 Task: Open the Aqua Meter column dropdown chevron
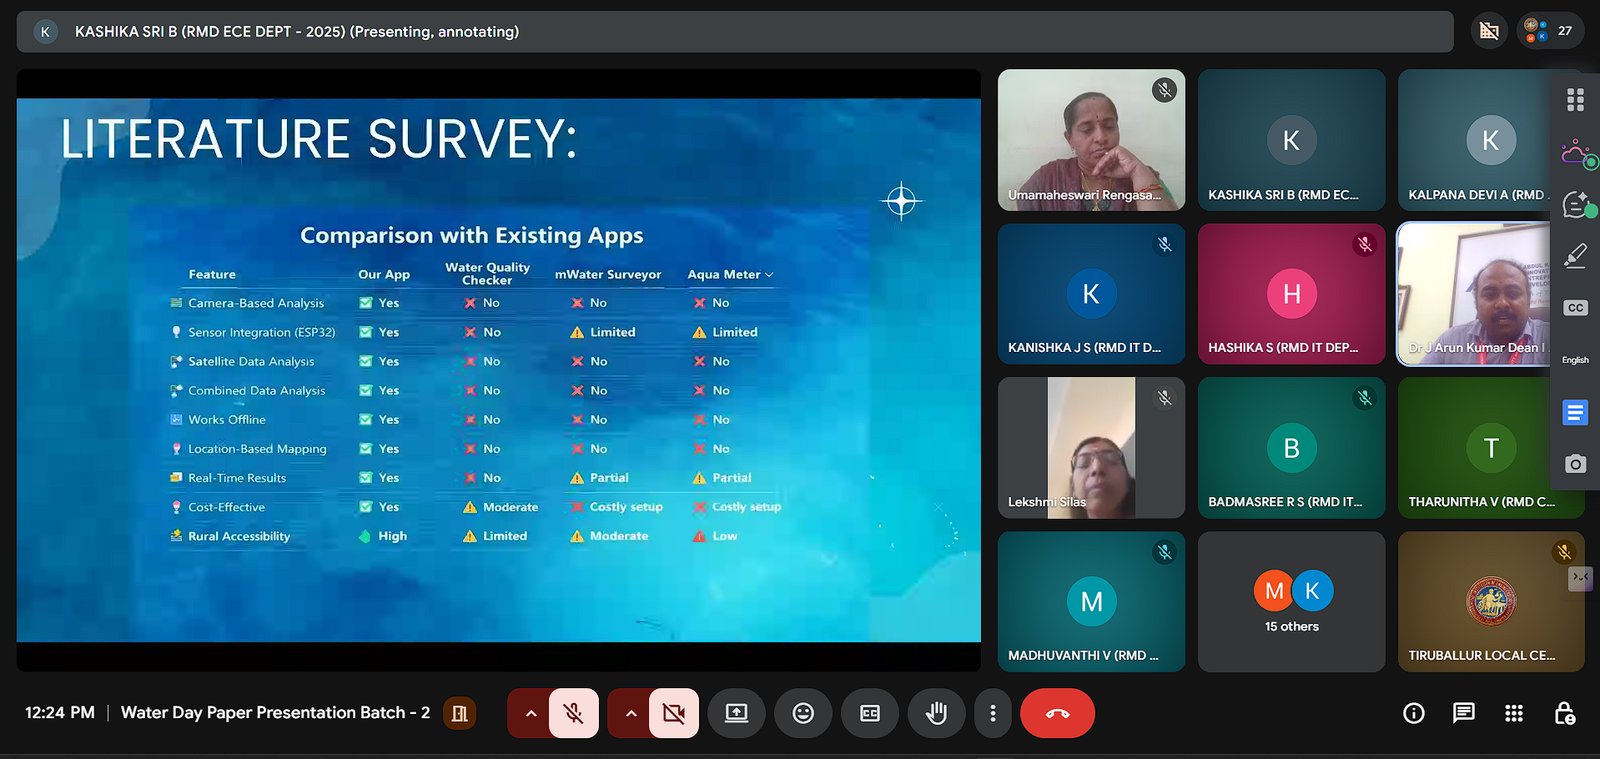click(769, 275)
